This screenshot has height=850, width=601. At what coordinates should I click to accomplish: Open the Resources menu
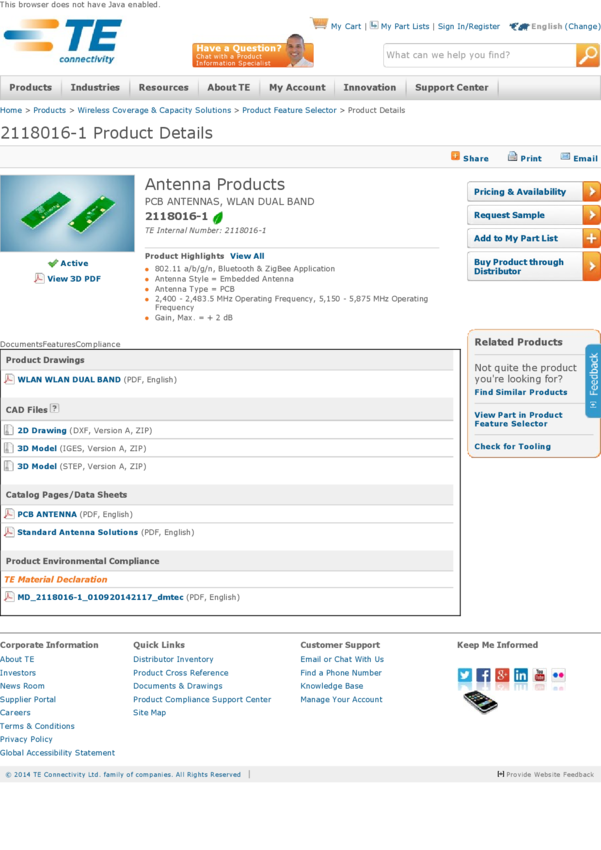pos(163,87)
